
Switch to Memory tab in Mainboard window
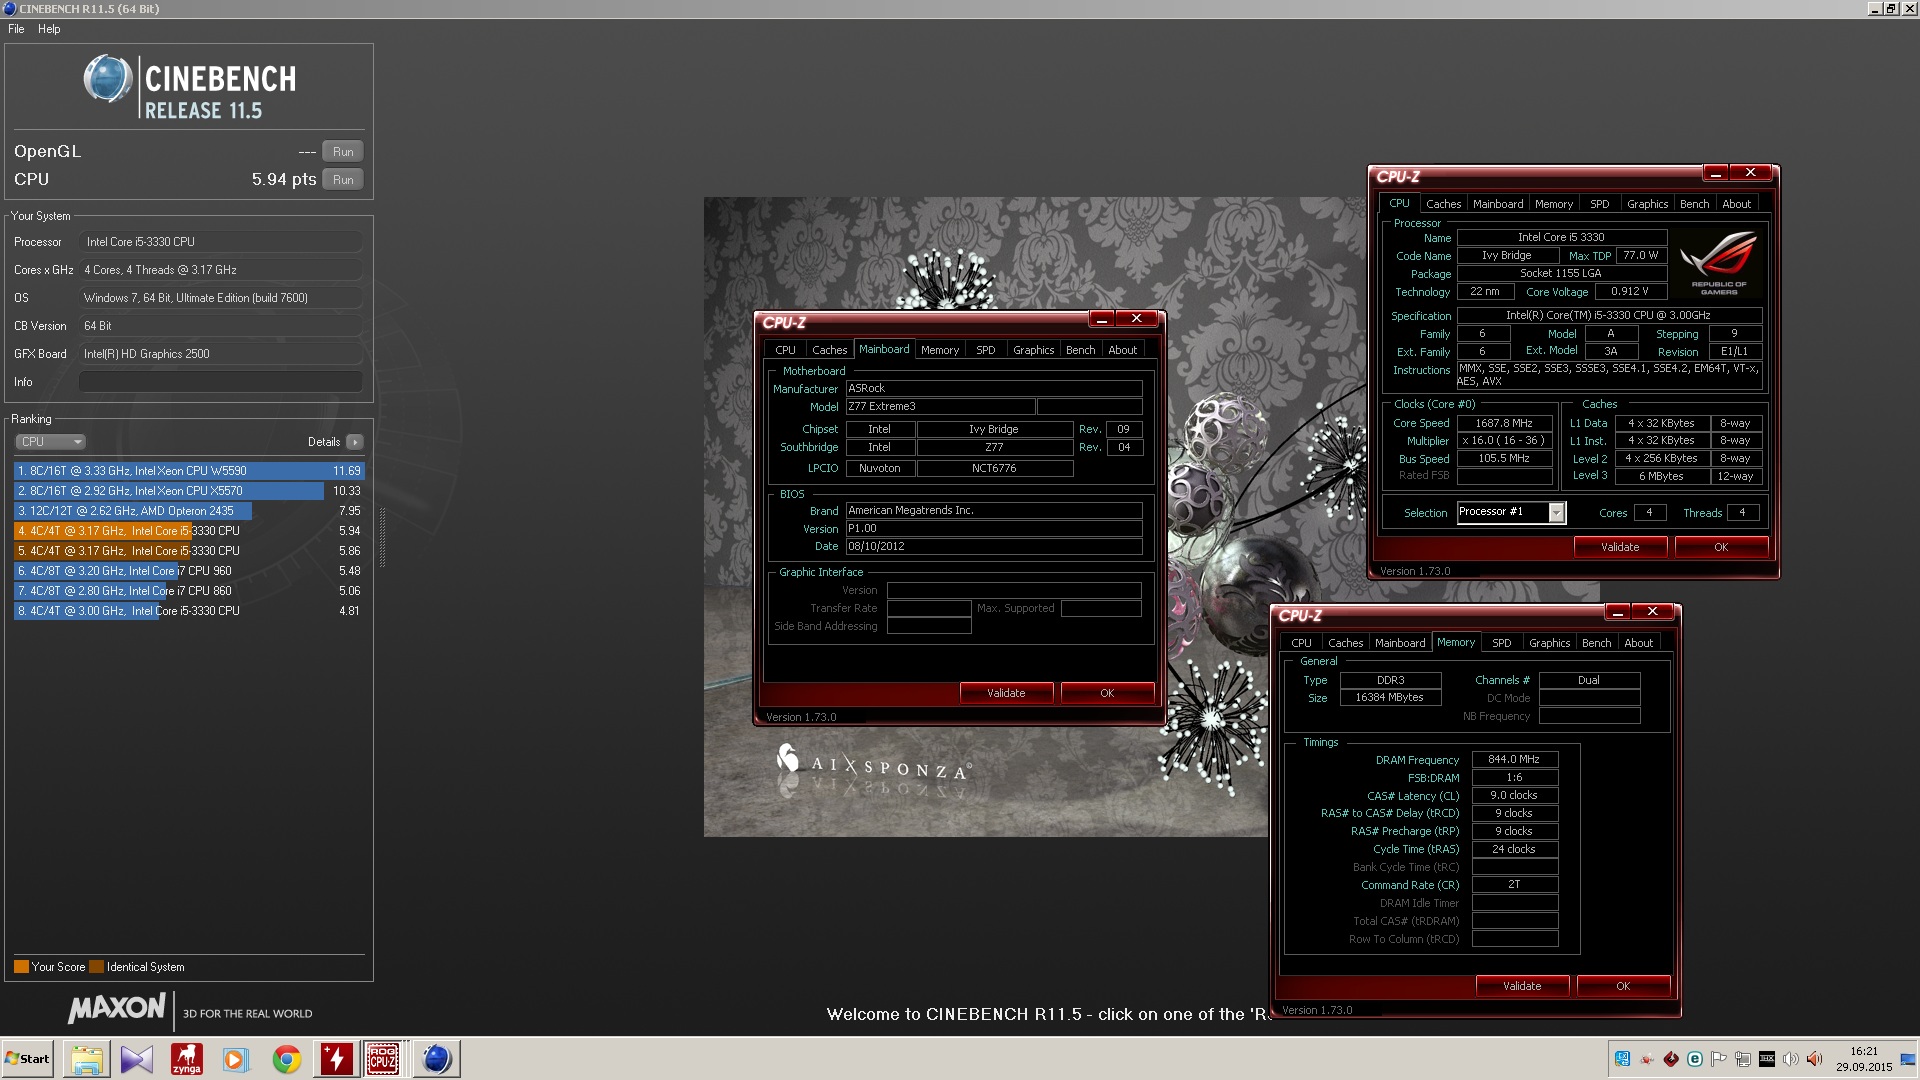pos(940,350)
